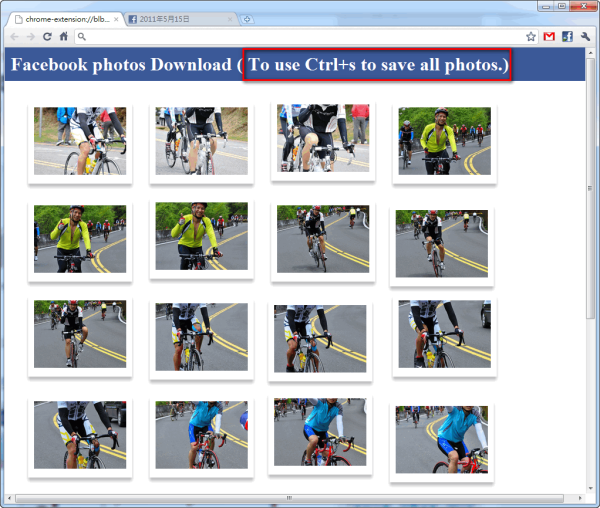This screenshot has height=508, width=600.
Task: Click the Facebook photos Download heading
Action: (121, 65)
